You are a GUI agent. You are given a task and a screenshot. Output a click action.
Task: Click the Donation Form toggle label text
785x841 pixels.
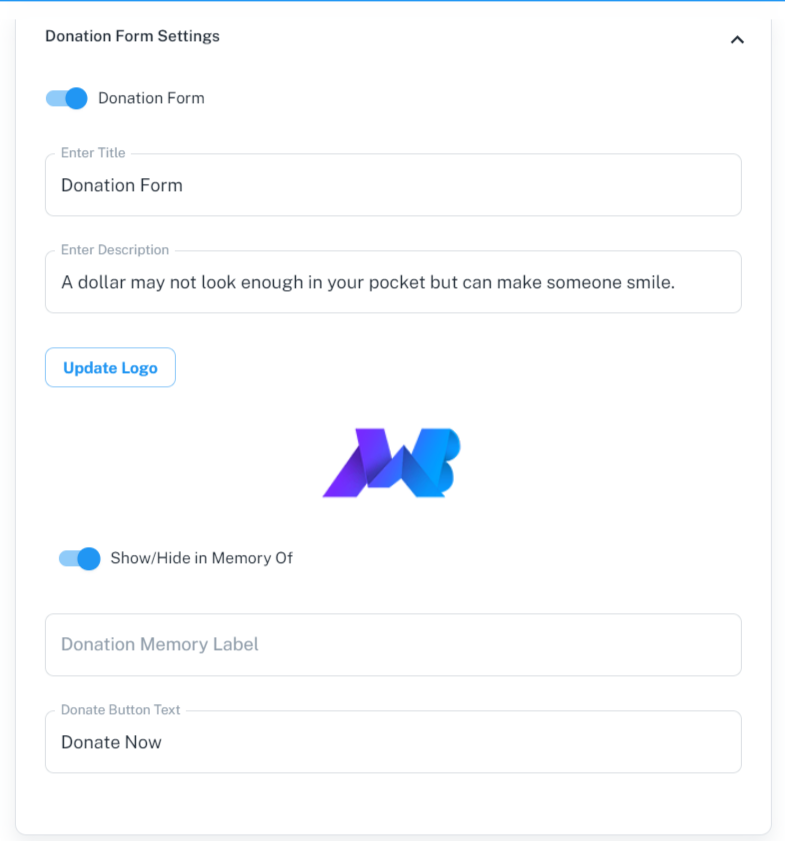tap(151, 98)
